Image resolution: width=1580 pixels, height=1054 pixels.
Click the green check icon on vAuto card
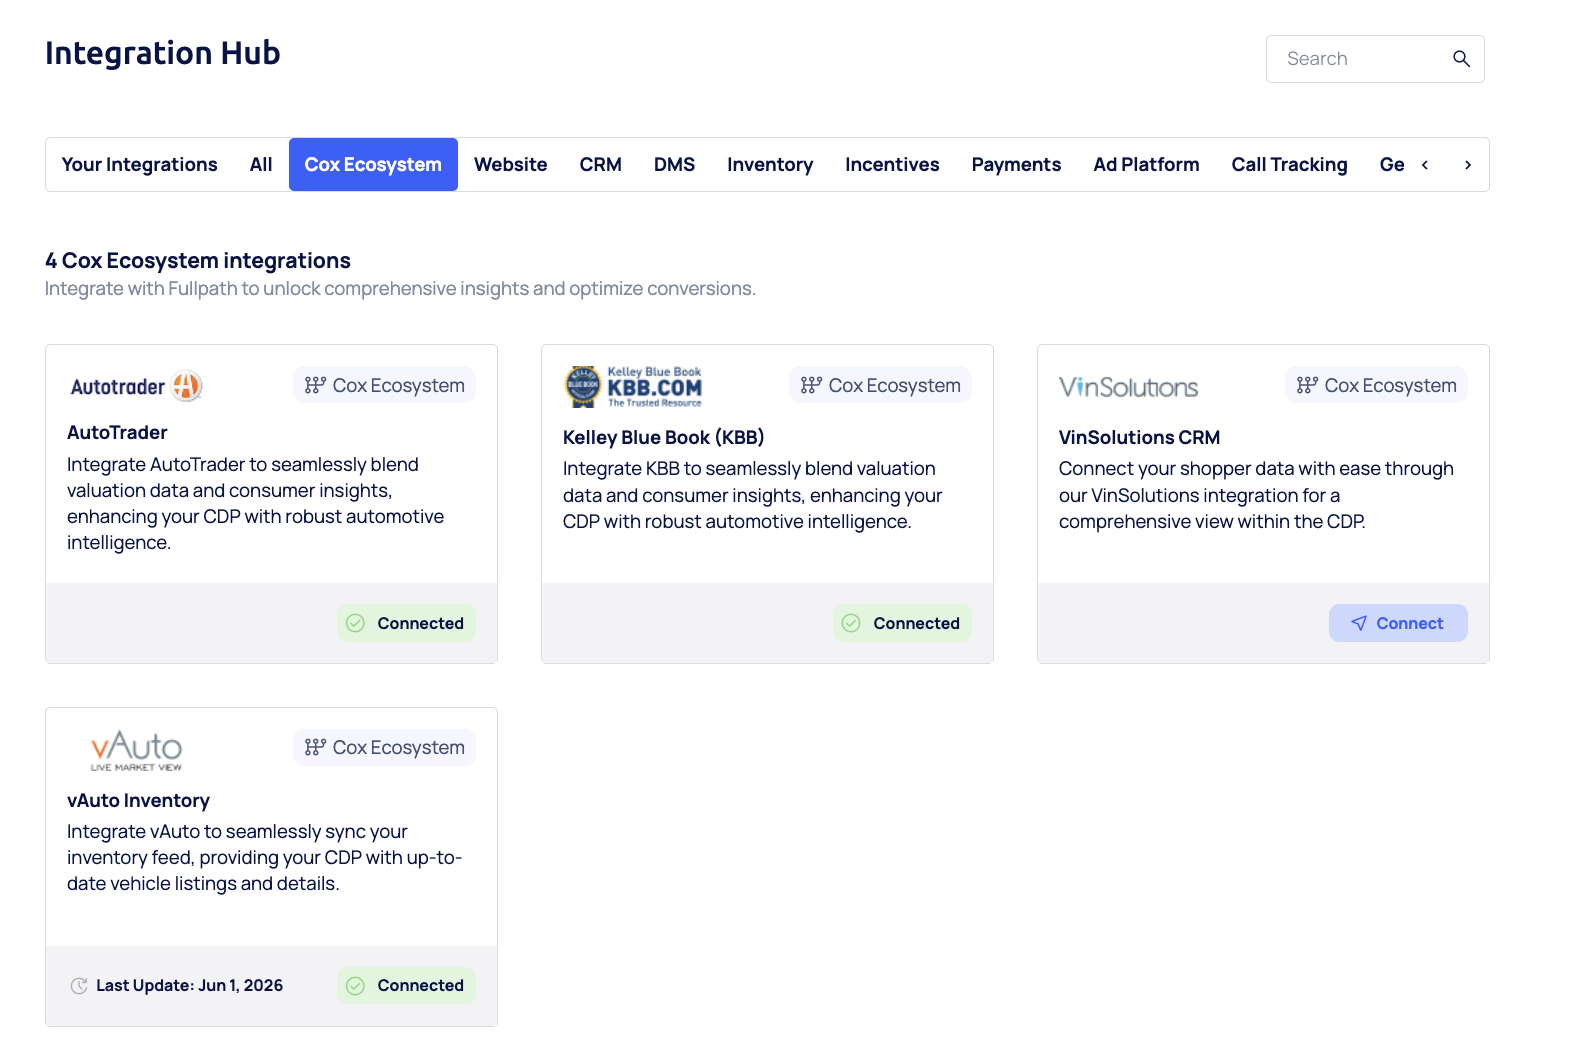pos(355,985)
